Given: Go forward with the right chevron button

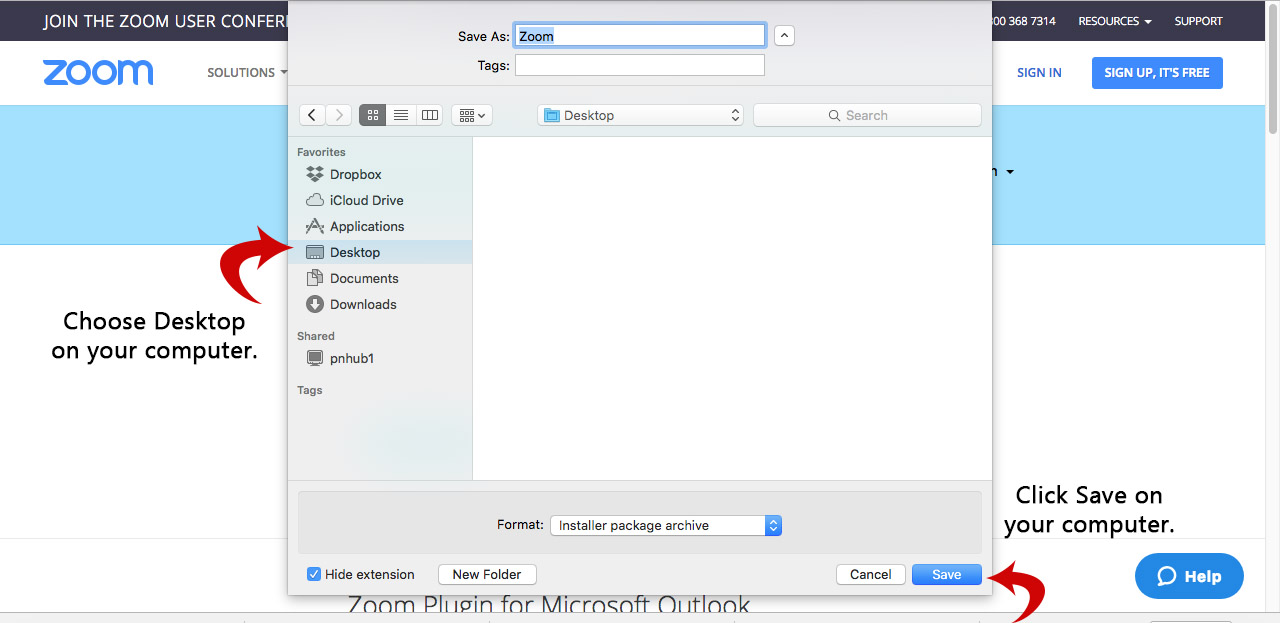Looking at the screenshot, I should [x=339, y=115].
